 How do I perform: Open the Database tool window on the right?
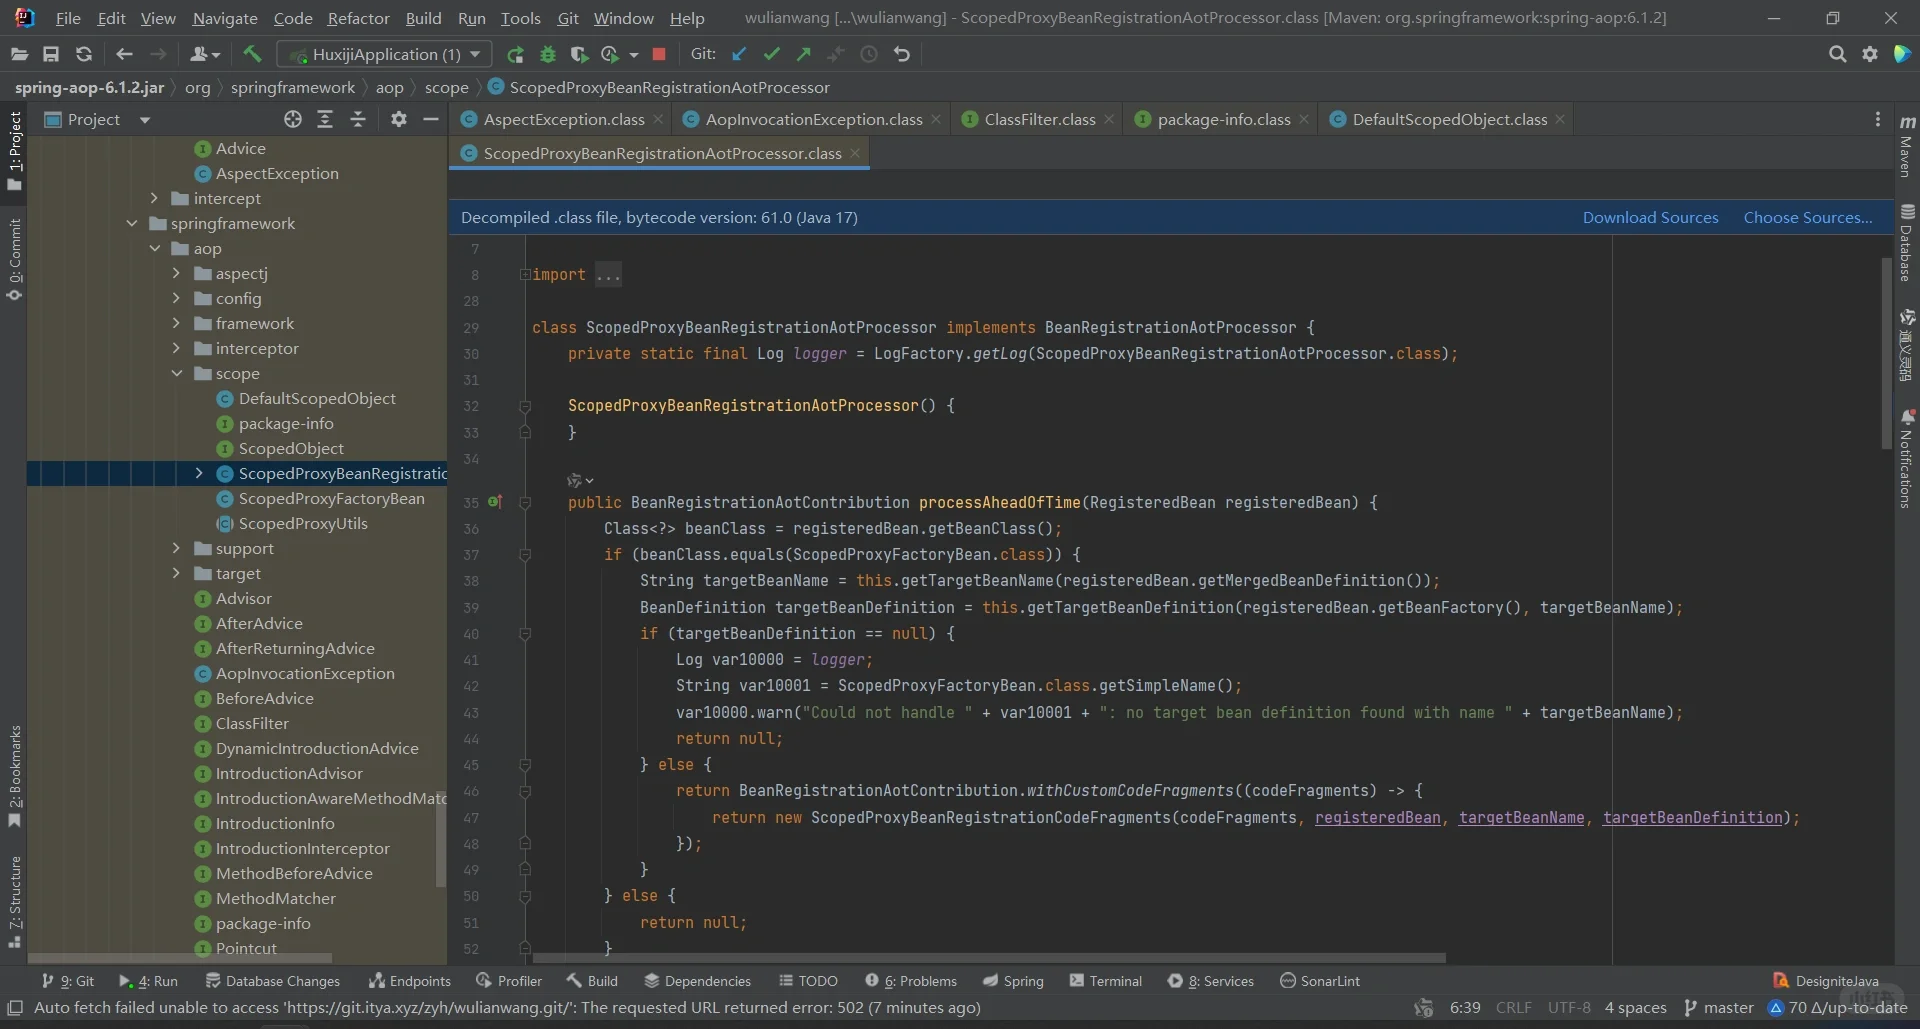(1907, 242)
